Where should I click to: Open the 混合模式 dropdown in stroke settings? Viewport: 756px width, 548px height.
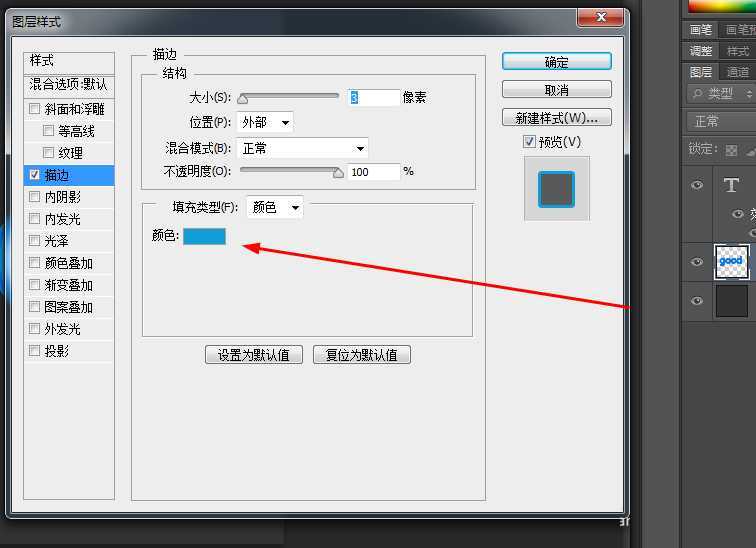302,148
